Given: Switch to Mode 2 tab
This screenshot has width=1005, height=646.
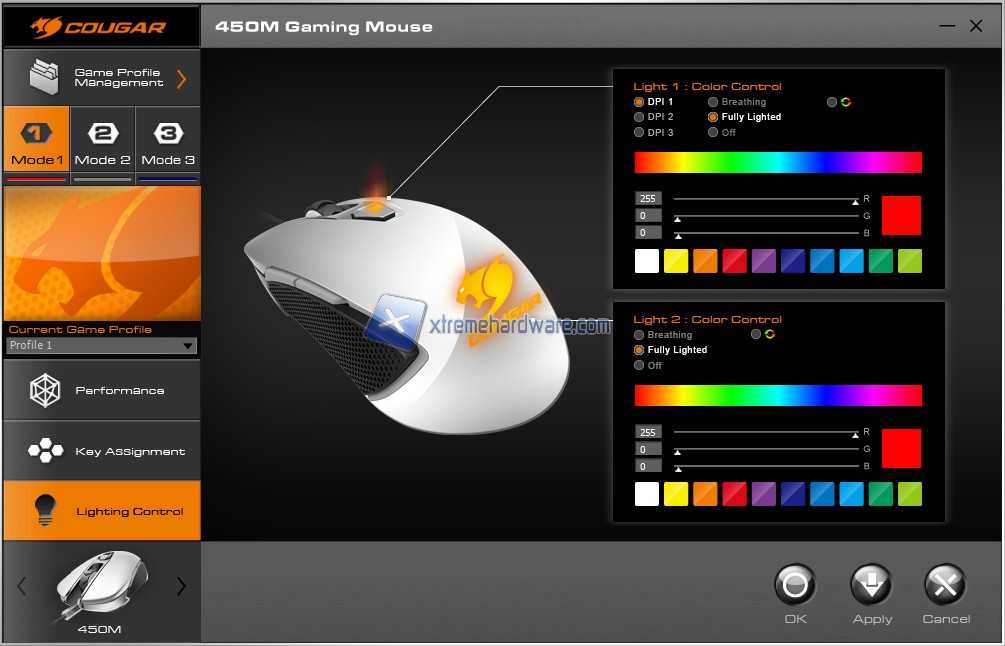Looking at the screenshot, I should click(103, 144).
